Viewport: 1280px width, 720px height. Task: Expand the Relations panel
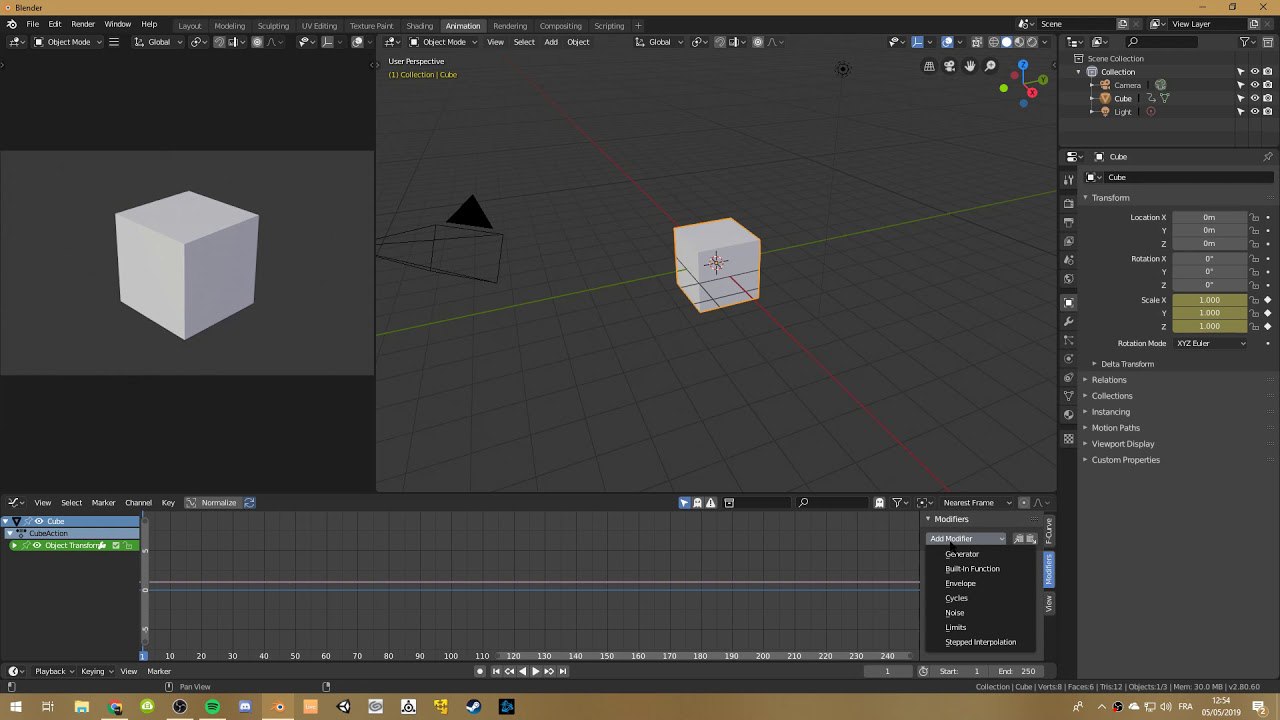coord(1108,380)
